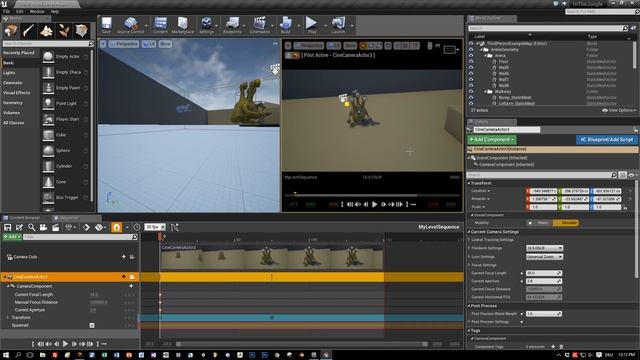Toggle visibility of the Floor actor
The height and width of the screenshot is (360, 640).
[471, 62]
